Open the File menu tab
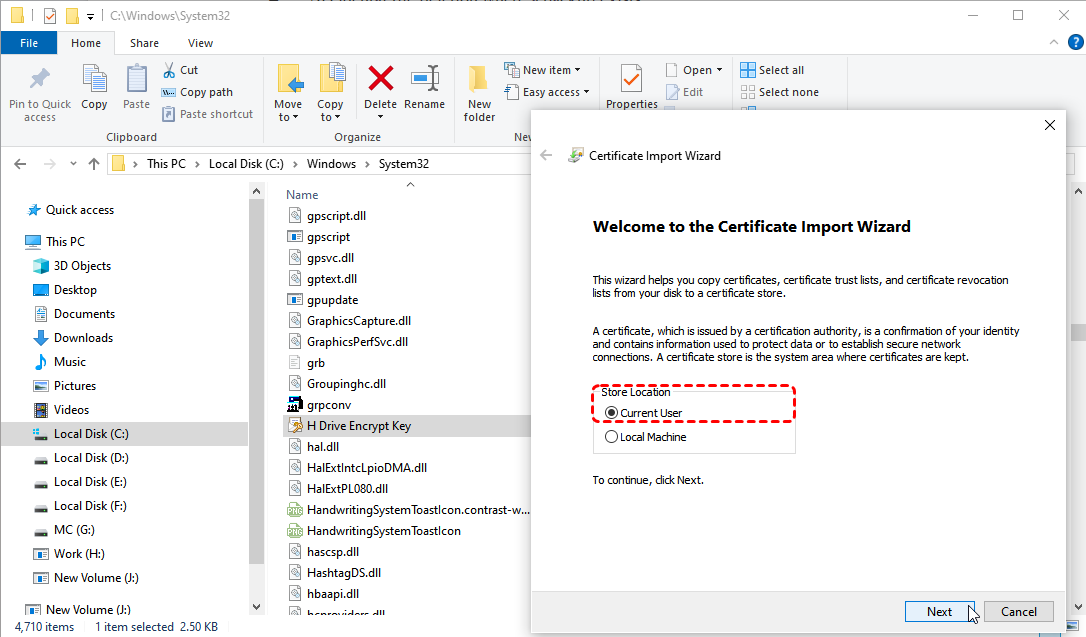 (29, 43)
